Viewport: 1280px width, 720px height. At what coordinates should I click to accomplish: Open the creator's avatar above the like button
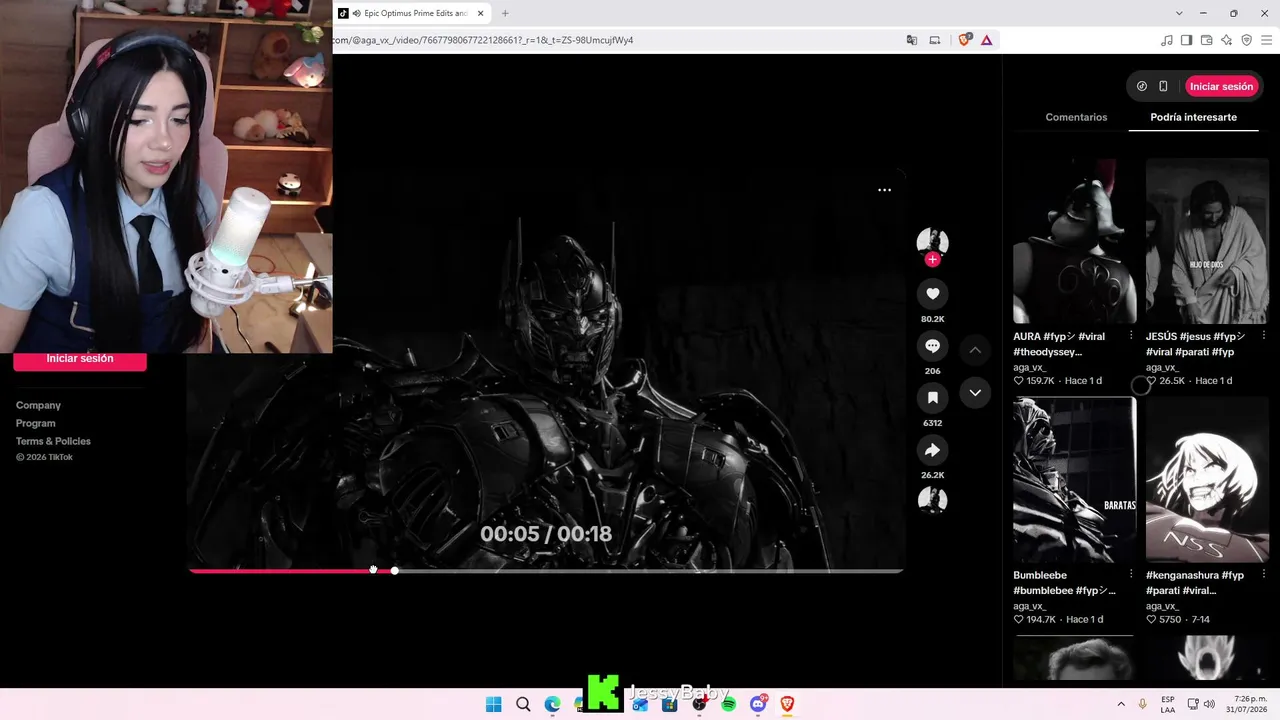click(932, 241)
